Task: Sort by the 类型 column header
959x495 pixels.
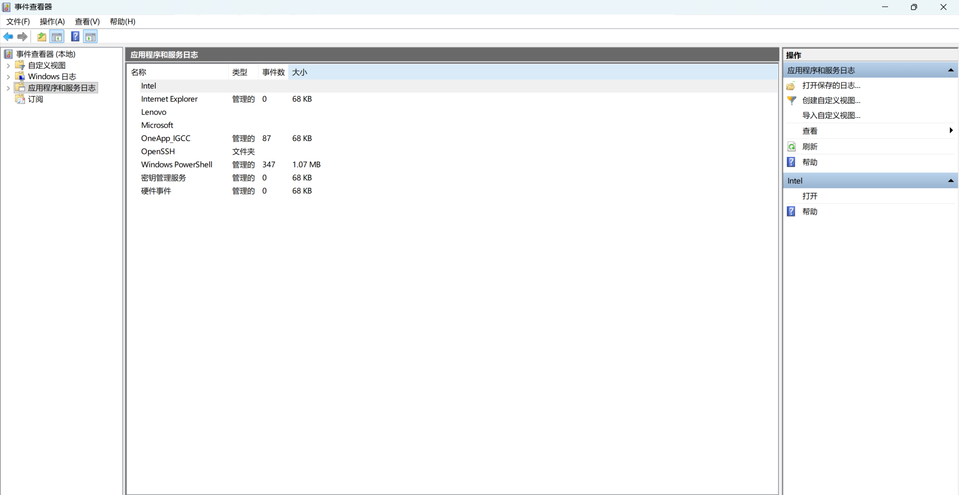Action: point(243,72)
